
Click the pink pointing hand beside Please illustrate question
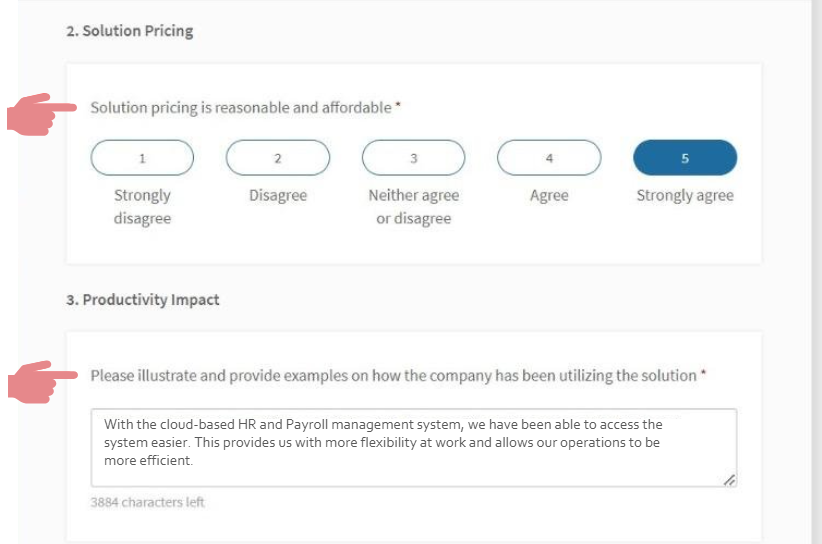(x=43, y=382)
